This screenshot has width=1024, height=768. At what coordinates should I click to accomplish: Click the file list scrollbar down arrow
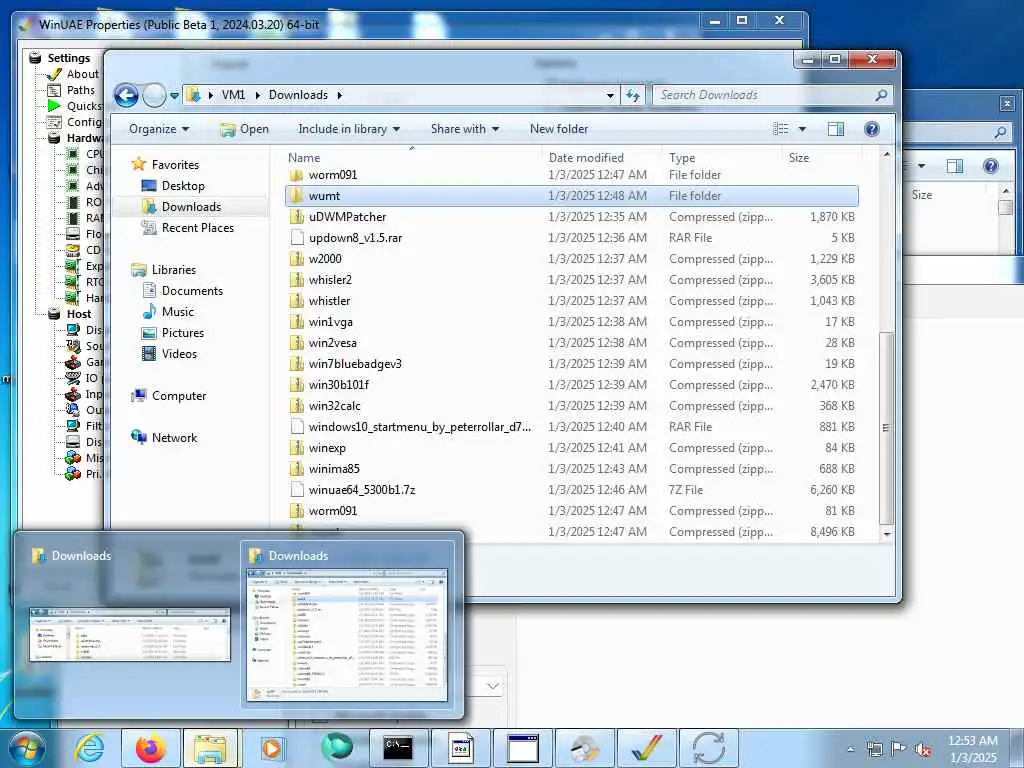tap(886, 534)
